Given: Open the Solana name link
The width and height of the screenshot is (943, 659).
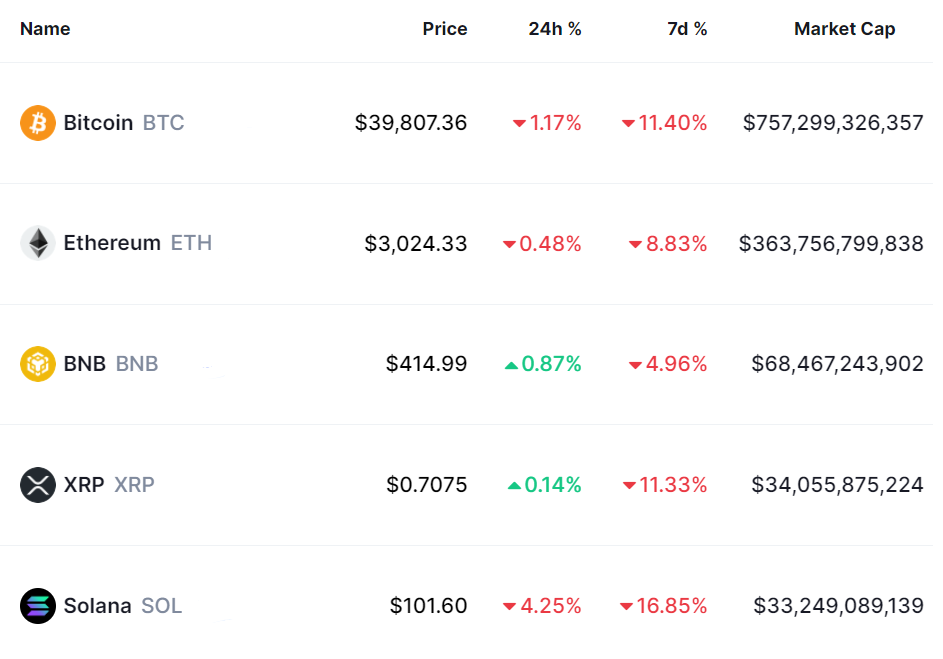Looking at the screenshot, I should [97, 606].
